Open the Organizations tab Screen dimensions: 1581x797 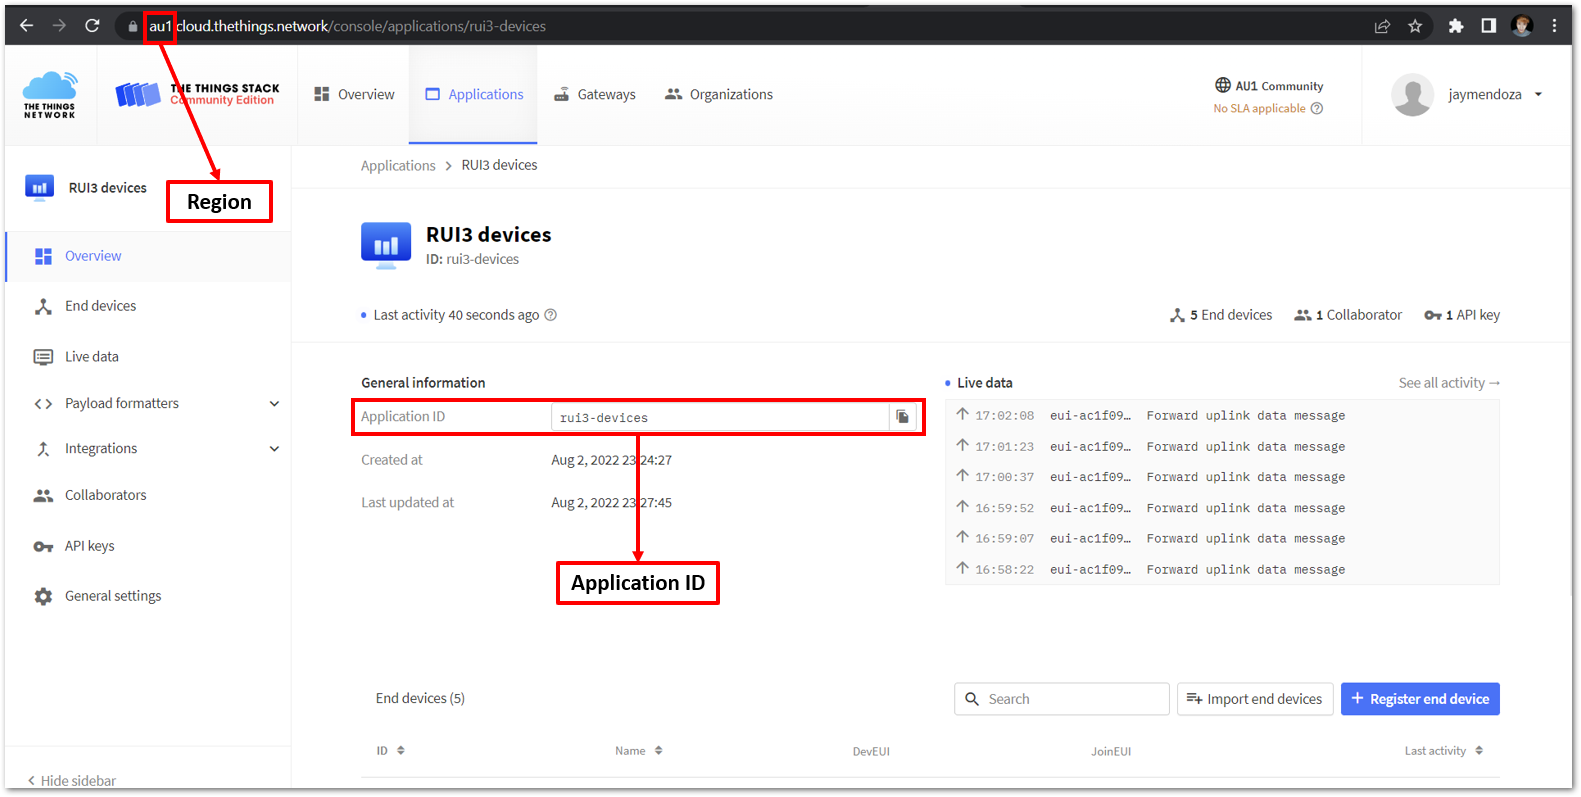tap(719, 95)
